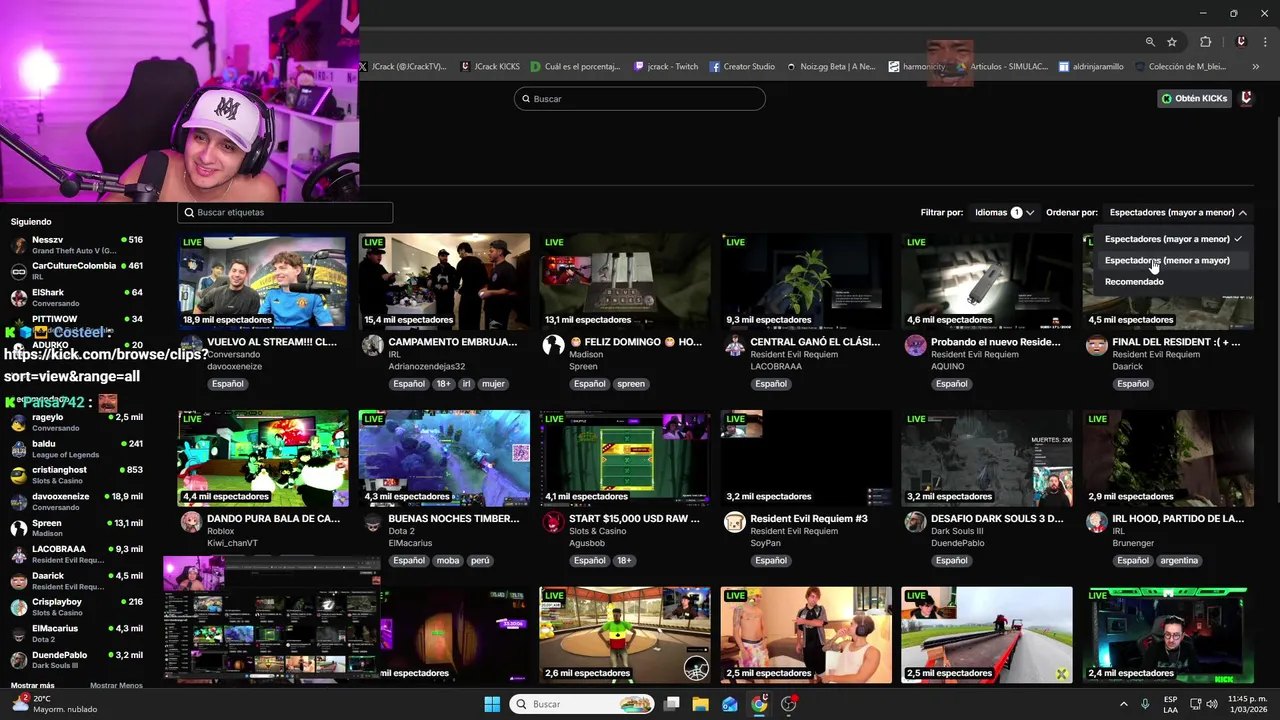Image resolution: width=1280 pixels, height=720 pixels.
Task: Select the perú tag
Action: pos(480,561)
